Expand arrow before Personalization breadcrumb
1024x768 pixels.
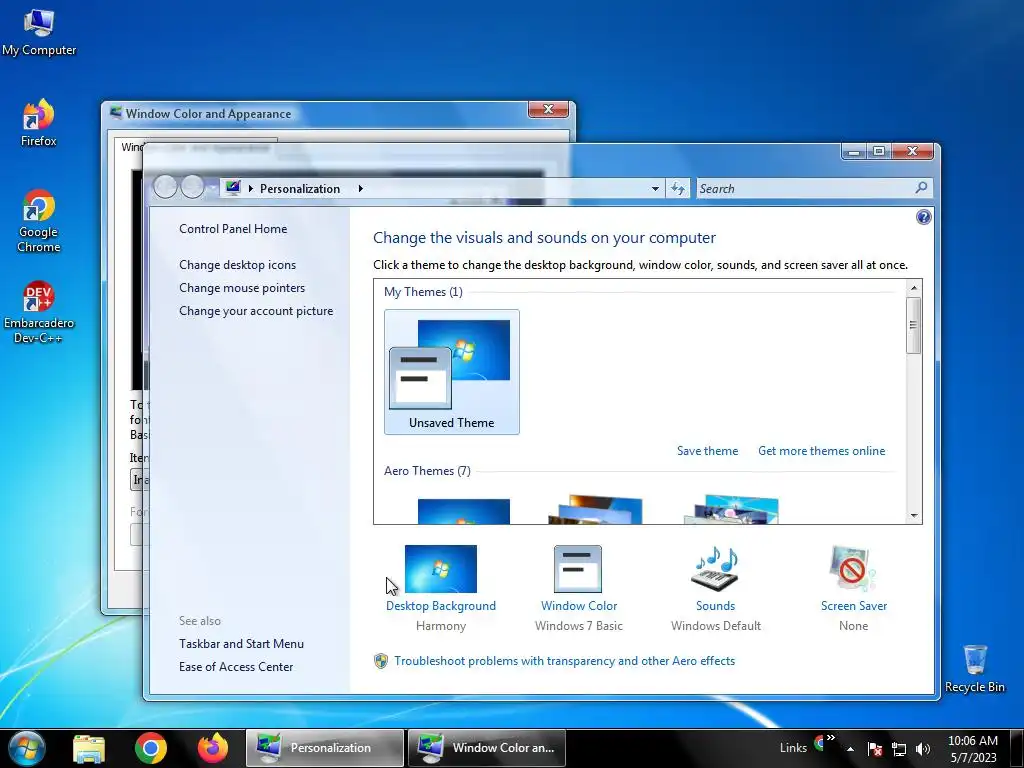(251, 188)
